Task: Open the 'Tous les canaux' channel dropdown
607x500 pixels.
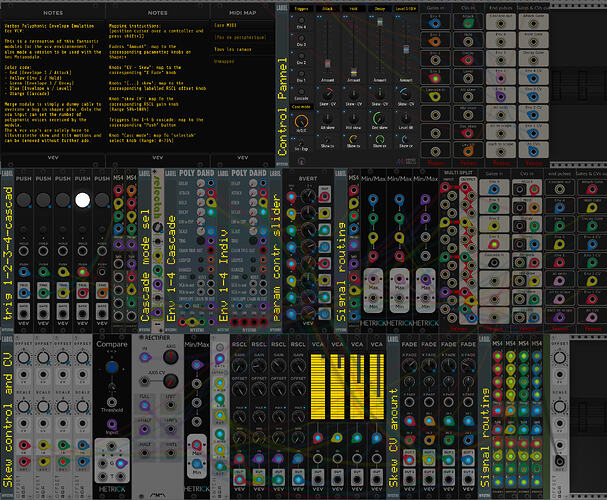Action: pyautogui.click(x=242, y=49)
